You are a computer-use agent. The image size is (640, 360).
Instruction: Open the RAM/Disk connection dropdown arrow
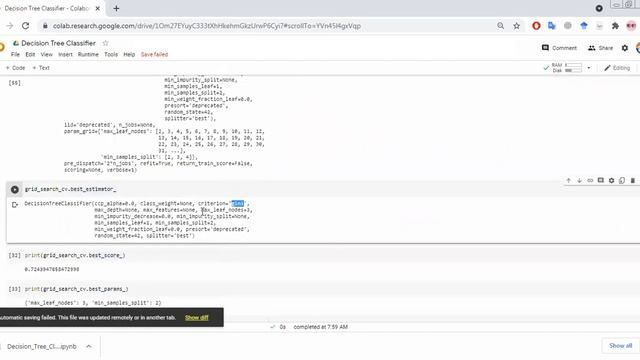pos(589,68)
